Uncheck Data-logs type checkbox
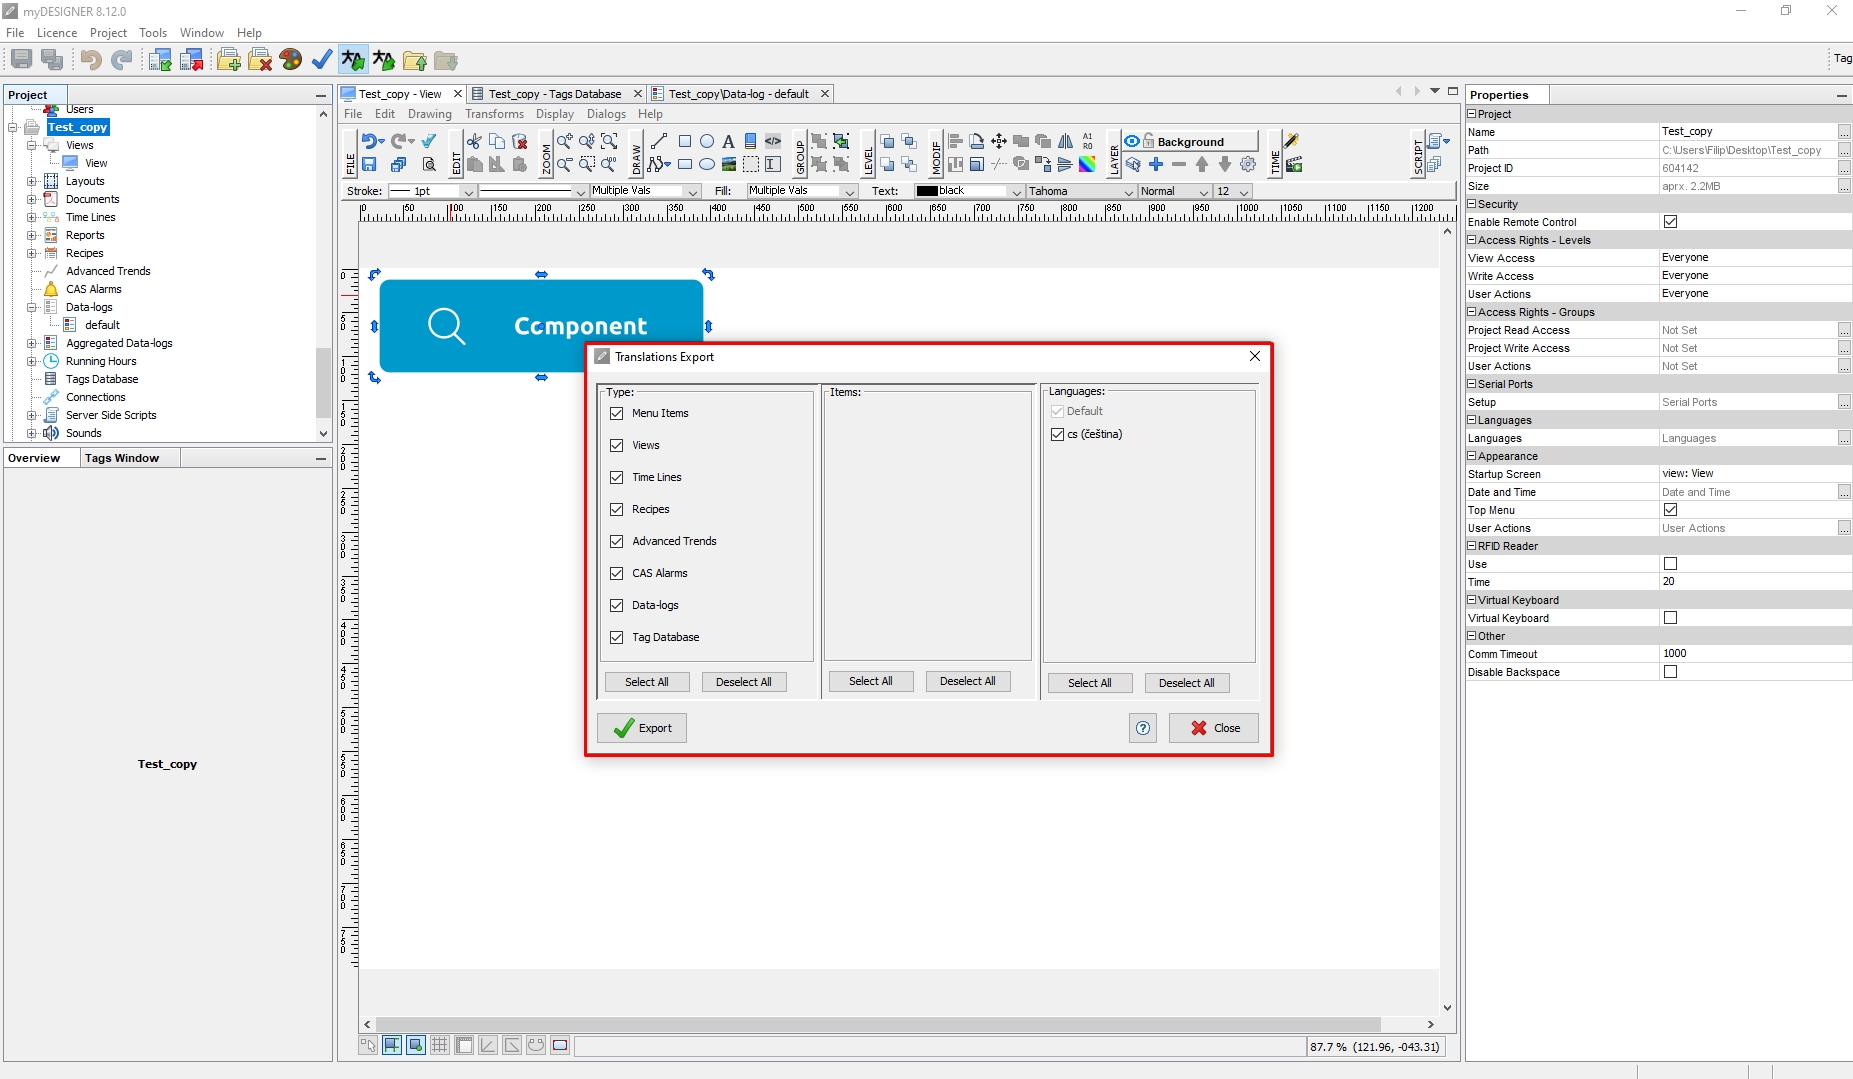 [617, 605]
